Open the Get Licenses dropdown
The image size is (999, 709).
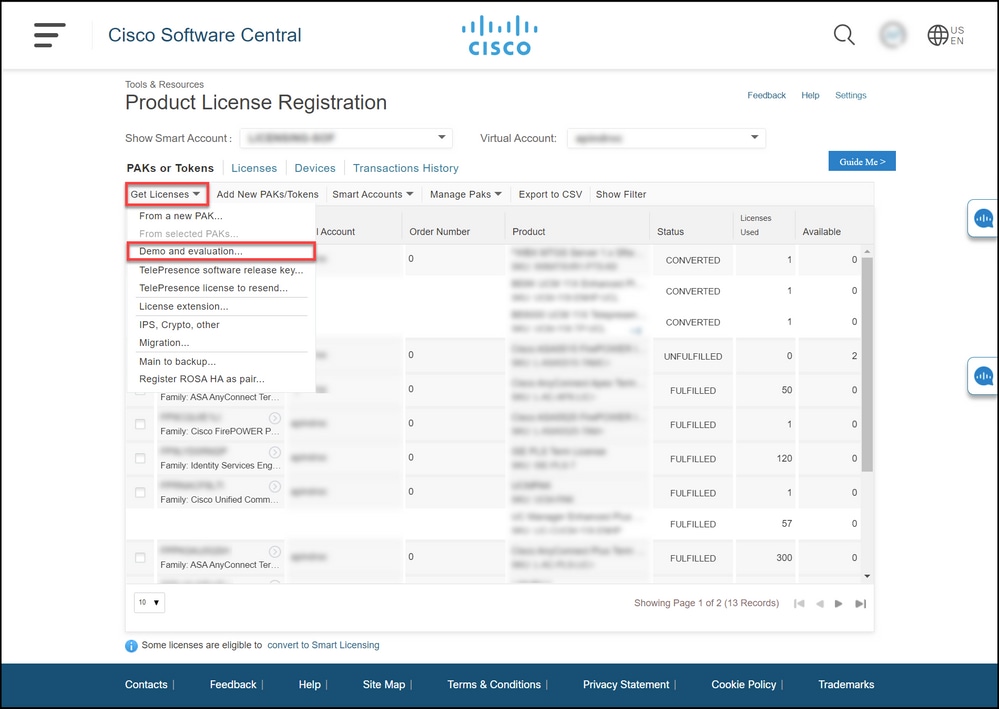point(167,194)
